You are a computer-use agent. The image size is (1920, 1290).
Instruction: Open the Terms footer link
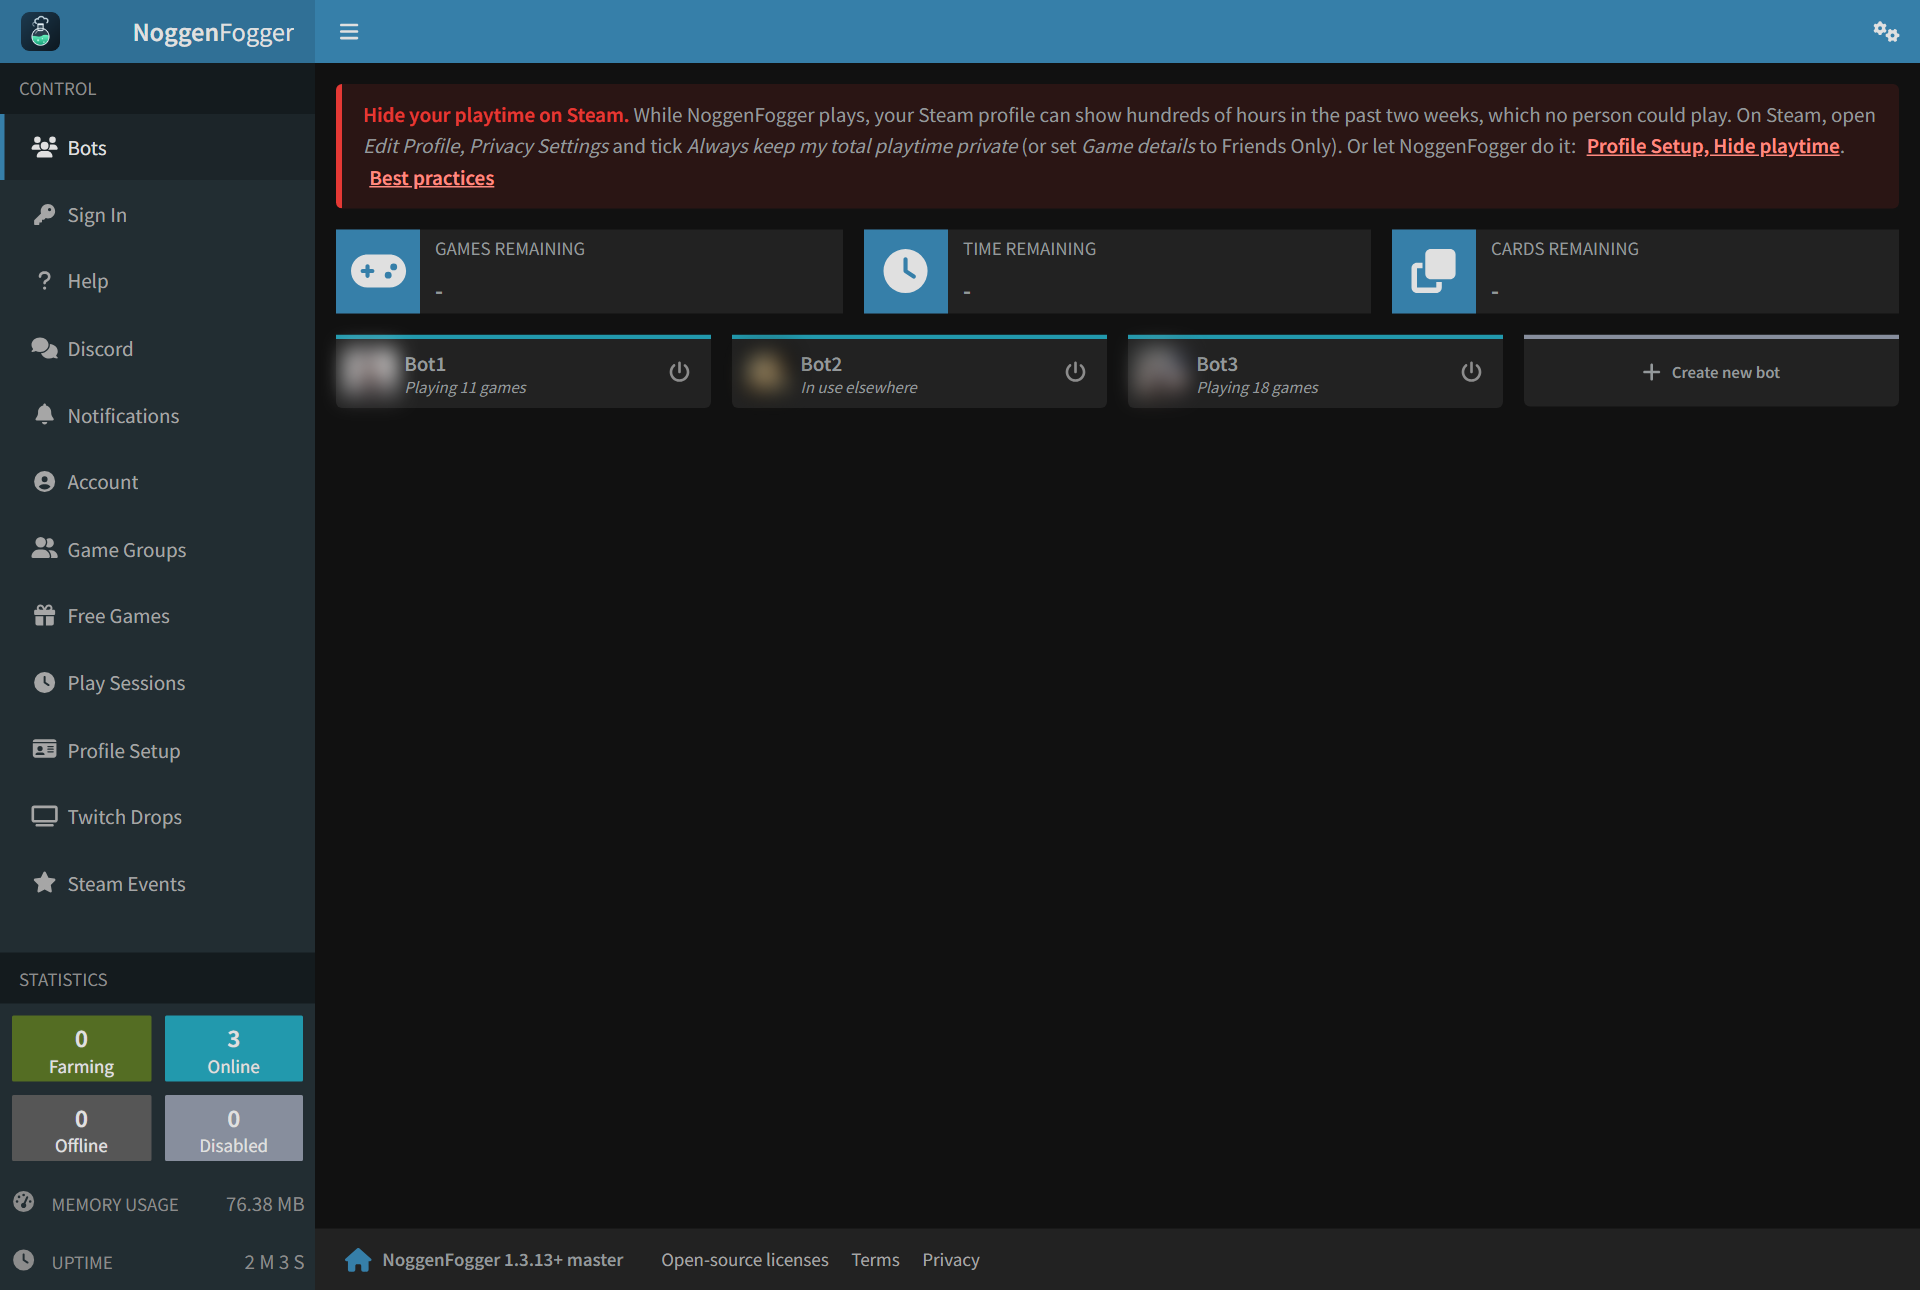pyautogui.click(x=876, y=1260)
